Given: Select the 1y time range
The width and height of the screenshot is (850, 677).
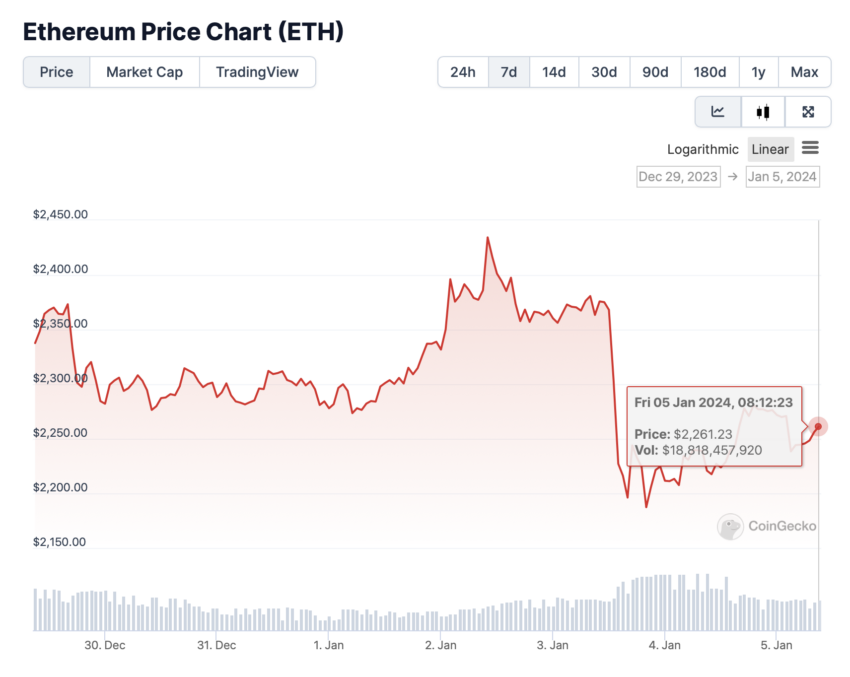Looking at the screenshot, I should 758,72.
